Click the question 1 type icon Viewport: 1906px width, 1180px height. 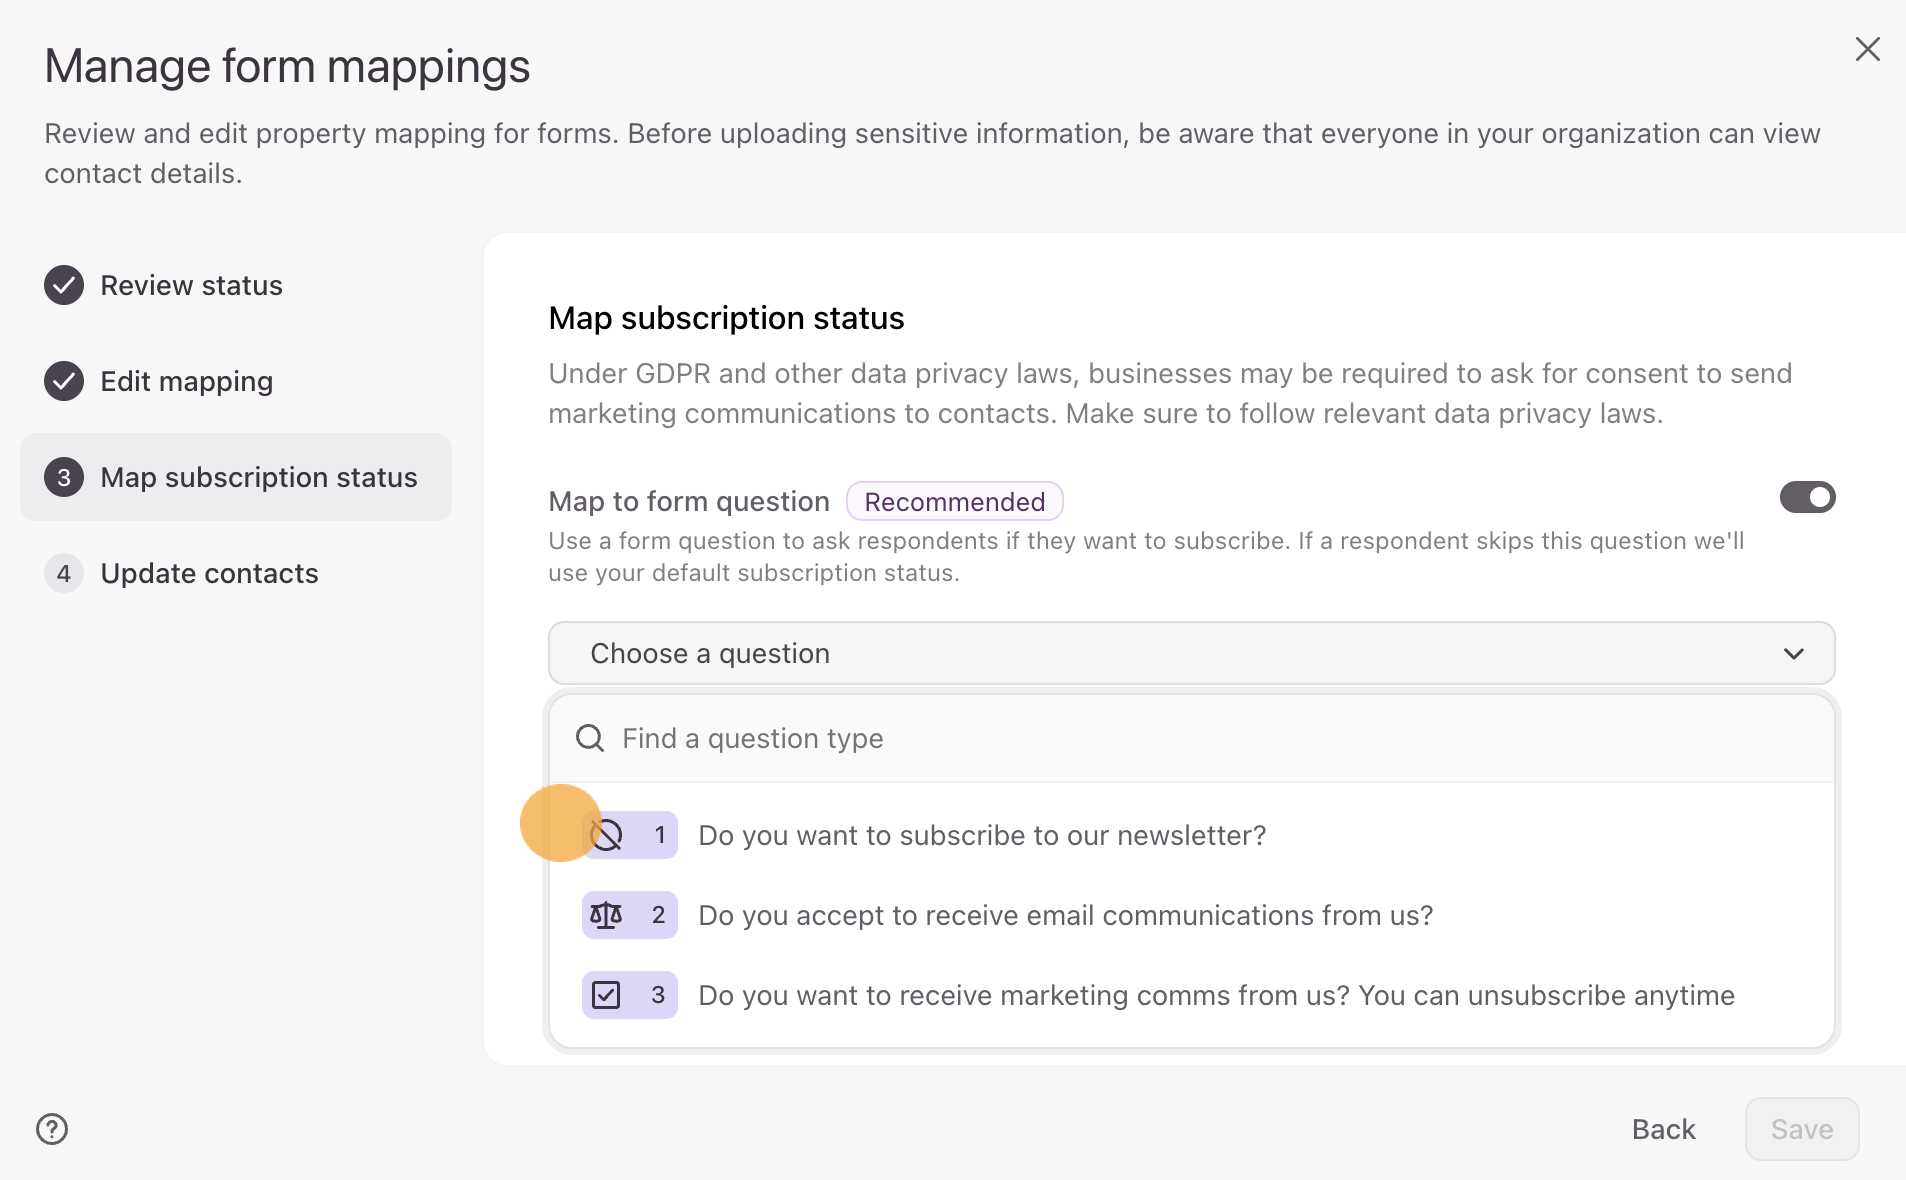pos(607,835)
